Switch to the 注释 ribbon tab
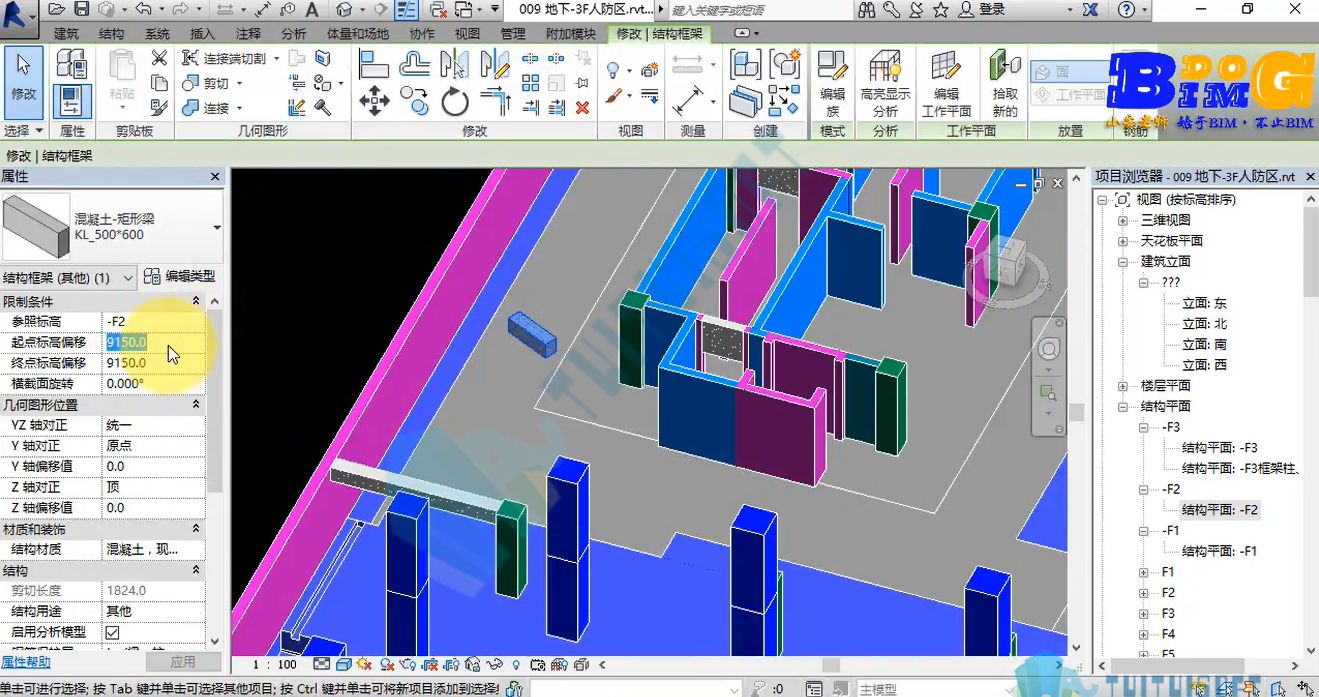Viewport: 1319px width, 697px height. point(248,34)
